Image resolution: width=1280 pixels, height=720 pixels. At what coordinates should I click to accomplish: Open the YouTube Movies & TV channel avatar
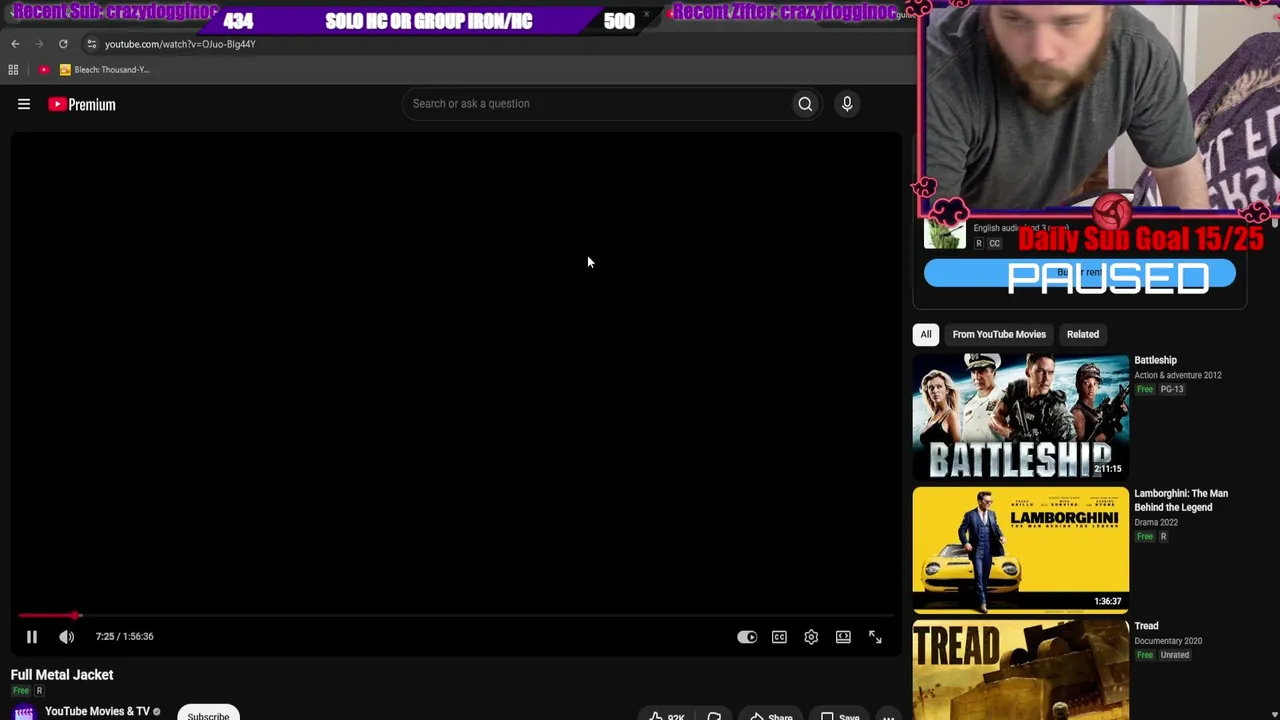23,712
